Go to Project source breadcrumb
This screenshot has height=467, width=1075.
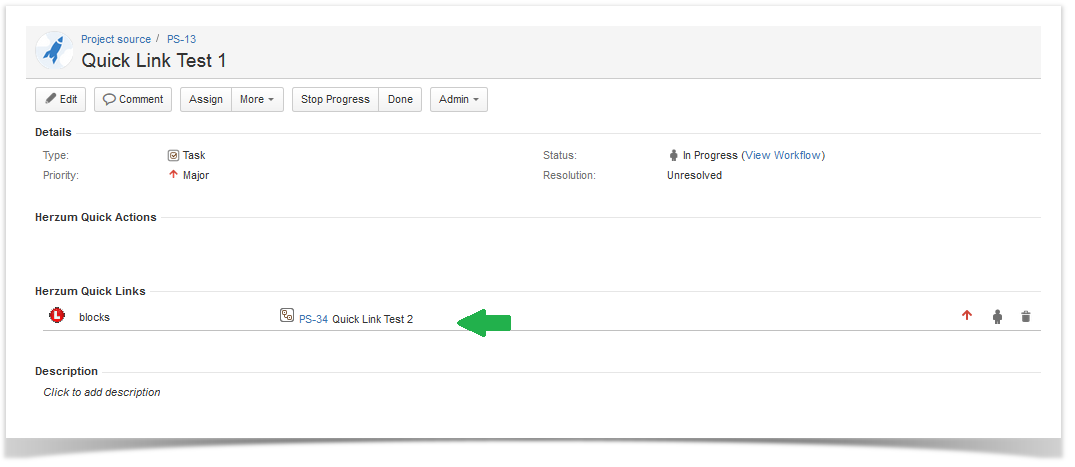(116, 40)
